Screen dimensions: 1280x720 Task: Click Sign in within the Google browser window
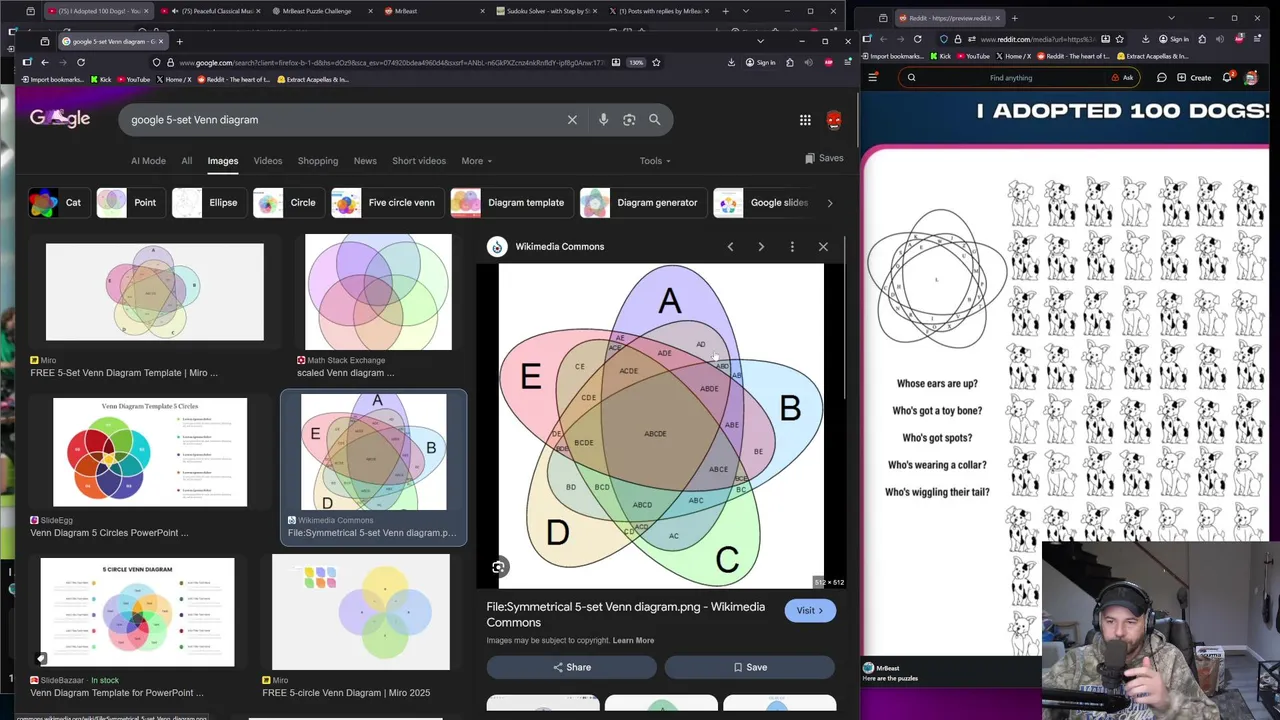760,62
